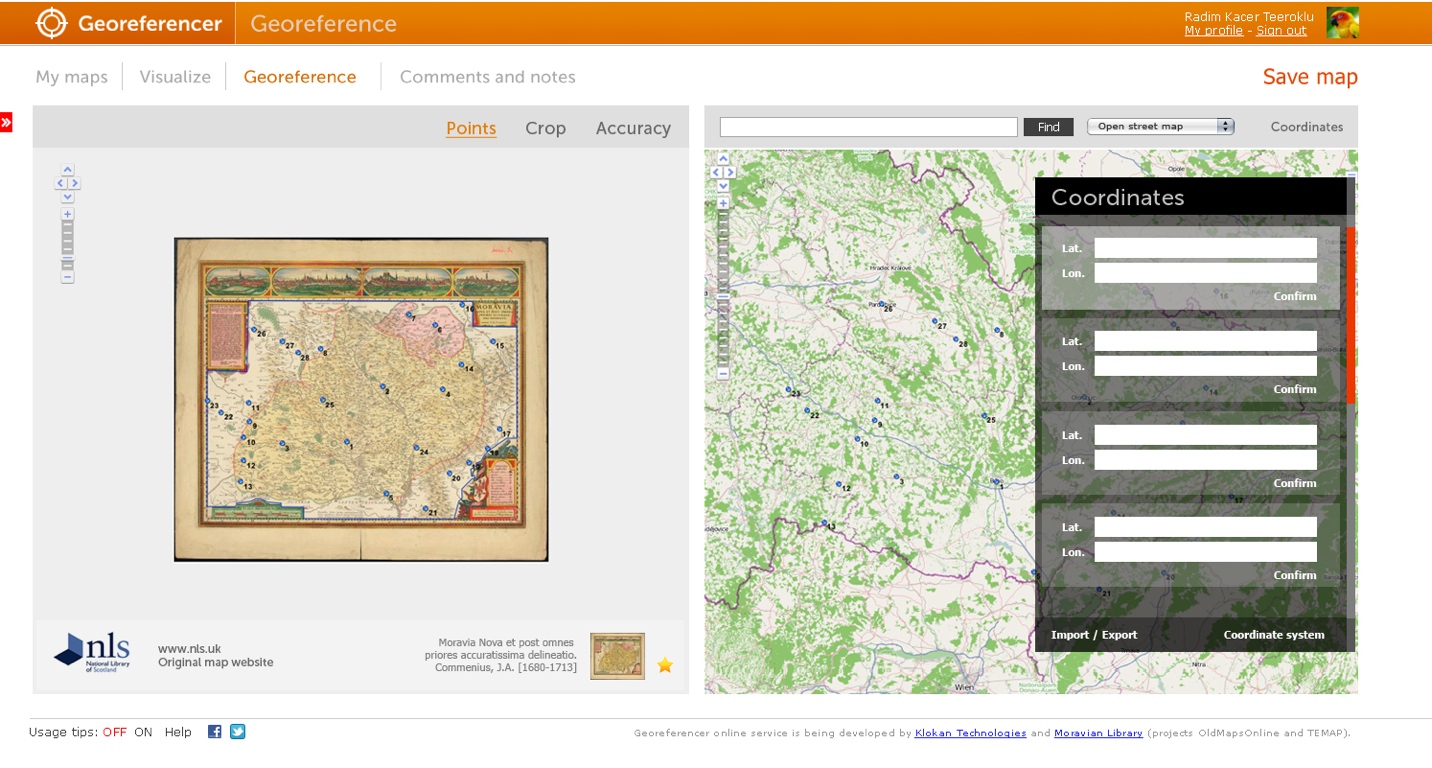
Task: Open the 'Open street map' base layer dropdown
Action: 1161,126
